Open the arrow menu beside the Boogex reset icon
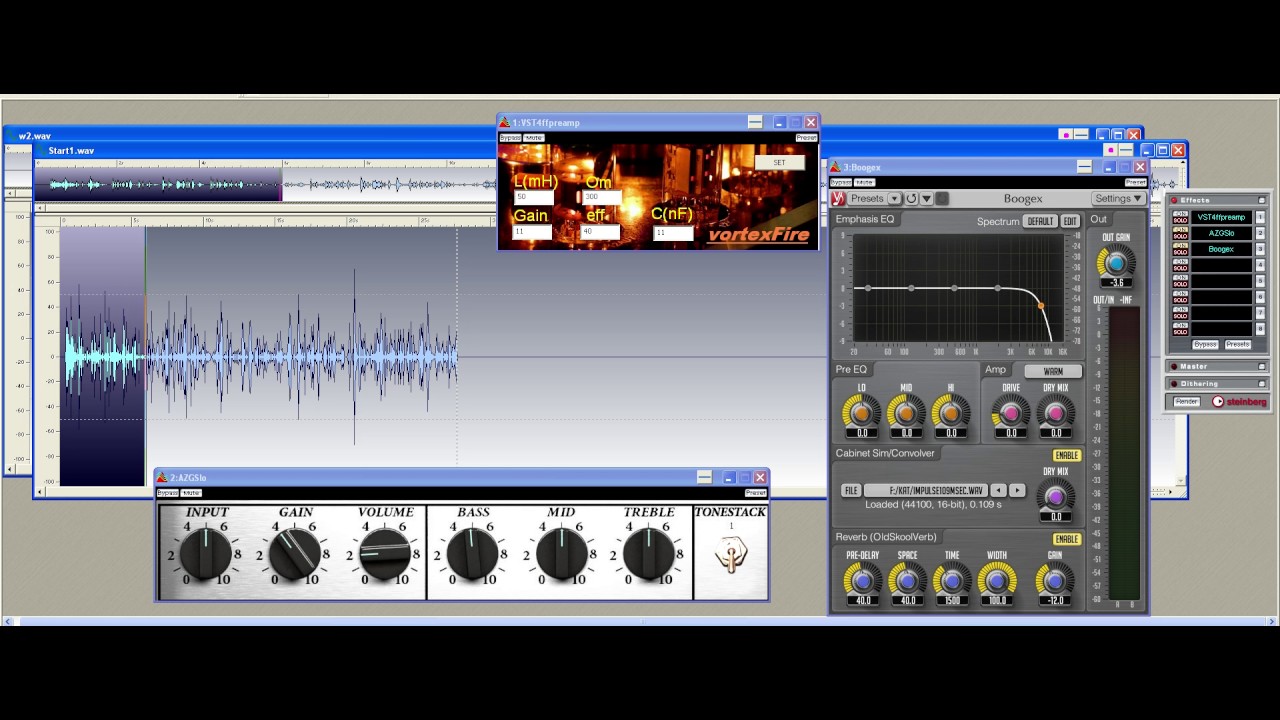Image resolution: width=1280 pixels, height=720 pixels. pos(926,198)
